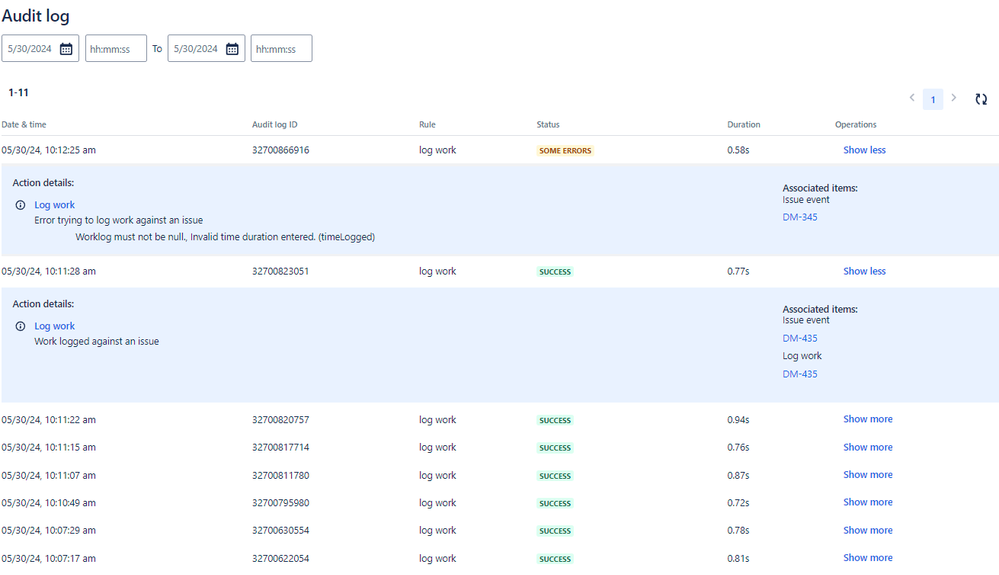Image resolution: width=999 pixels, height=575 pixels.
Task: Open calendar picker on end date field
Action: pyautogui.click(x=232, y=49)
